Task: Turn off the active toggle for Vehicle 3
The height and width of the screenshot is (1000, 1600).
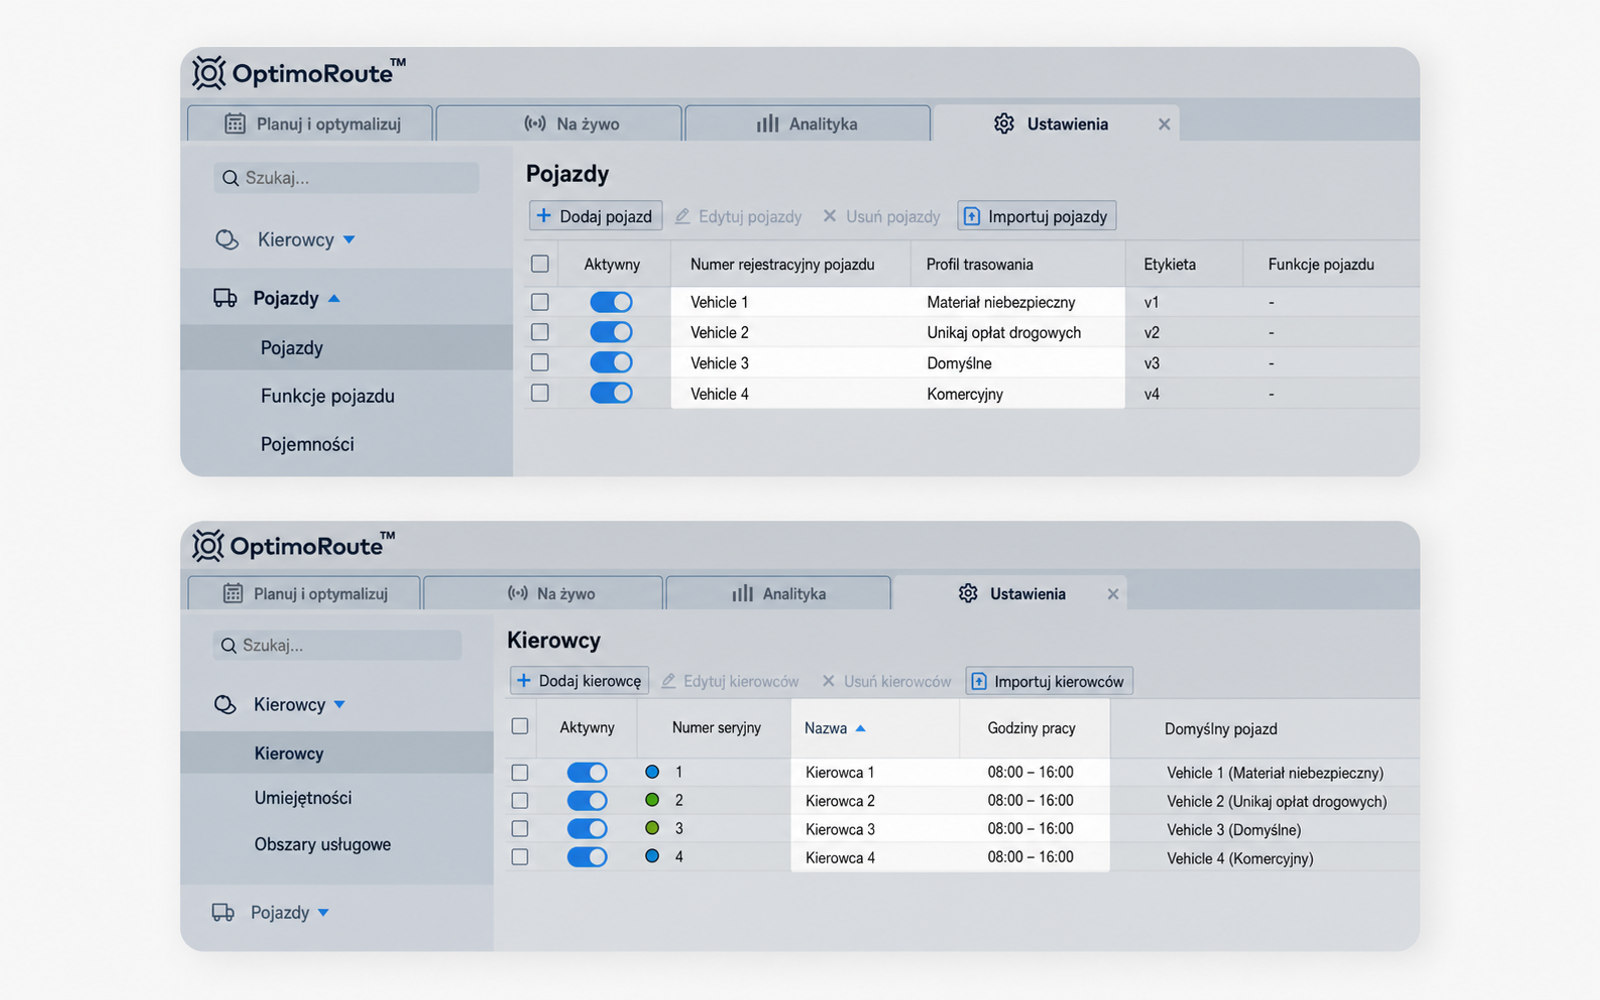Action: [x=611, y=363]
